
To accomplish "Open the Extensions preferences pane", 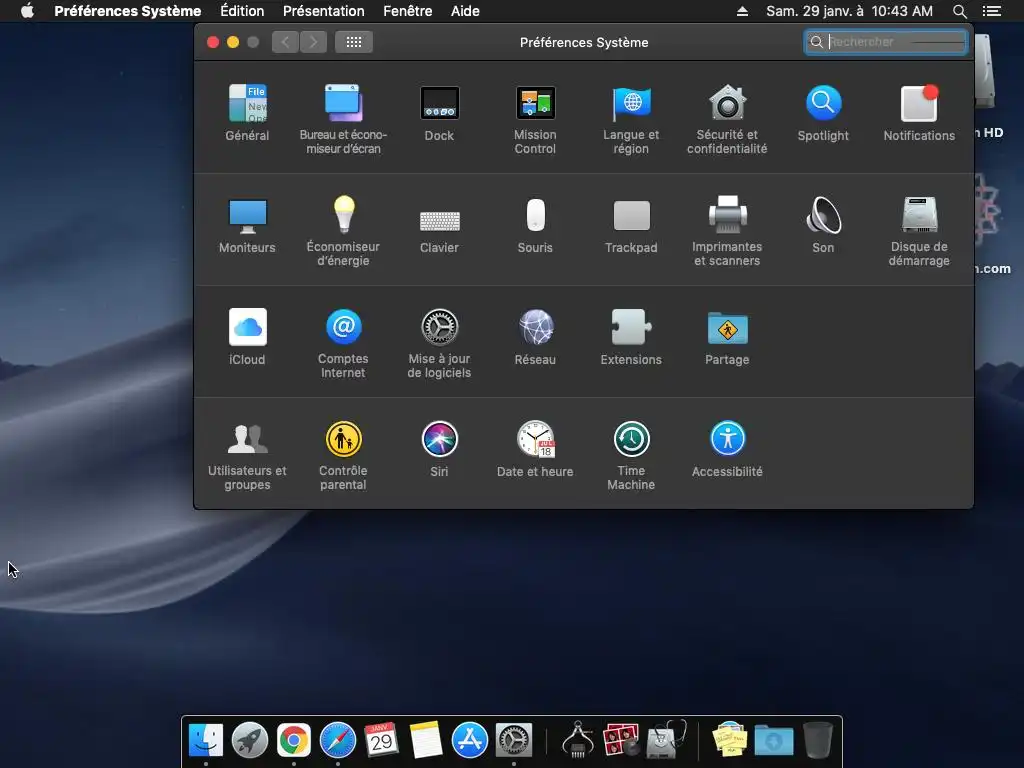I will [x=631, y=337].
